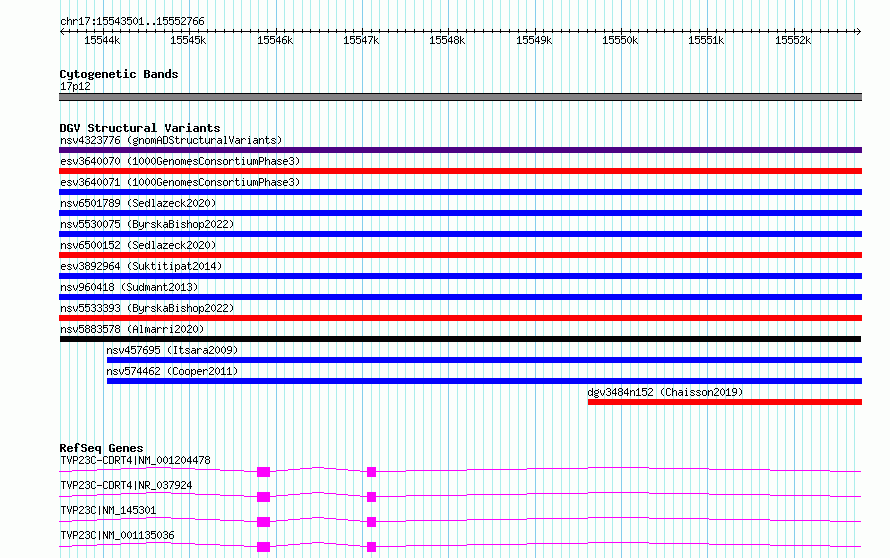
Task: Click the blue nsv574462 variant bar
Action: click(x=484, y=381)
